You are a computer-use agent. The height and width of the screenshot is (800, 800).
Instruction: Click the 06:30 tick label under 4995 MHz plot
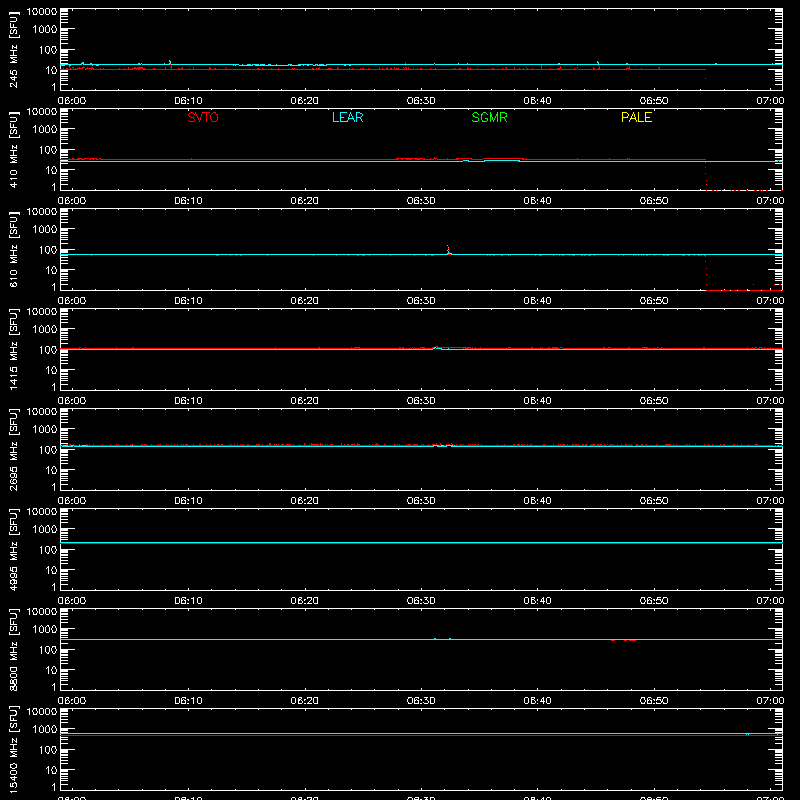tap(421, 601)
